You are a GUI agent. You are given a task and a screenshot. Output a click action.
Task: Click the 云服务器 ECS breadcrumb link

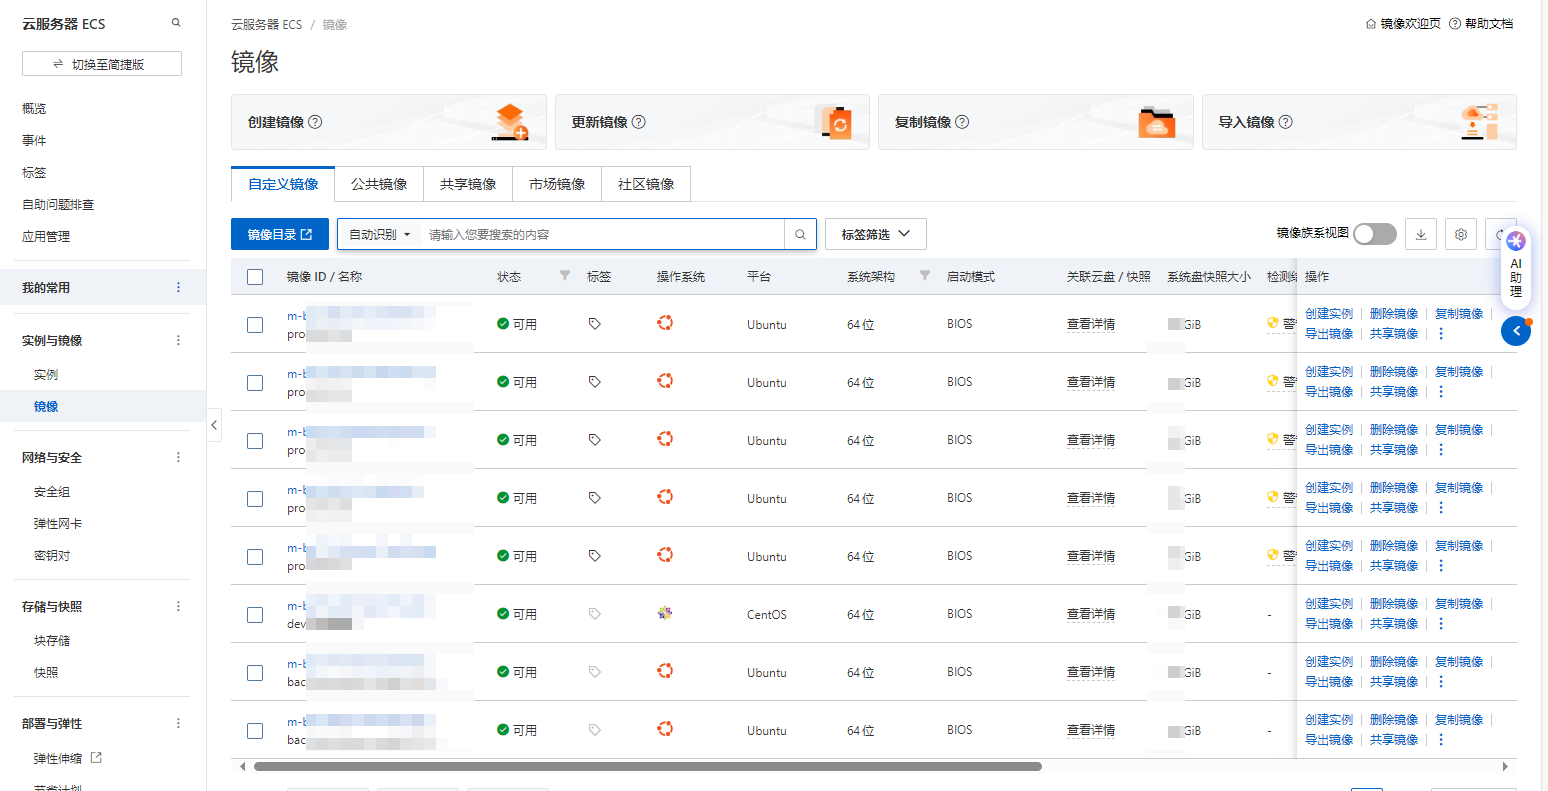pyautogui.click(x=266, y=24)
